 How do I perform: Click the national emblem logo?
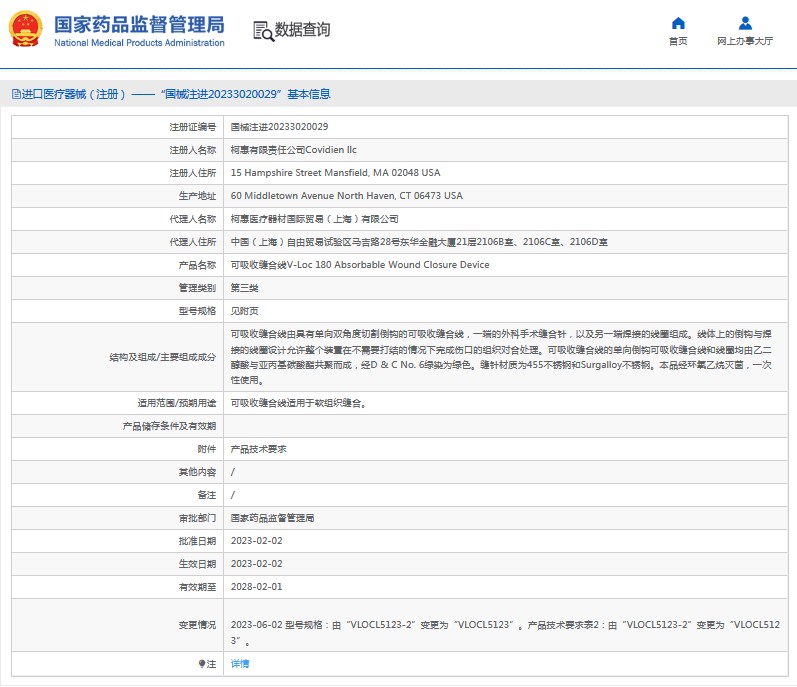coord(26,30)
